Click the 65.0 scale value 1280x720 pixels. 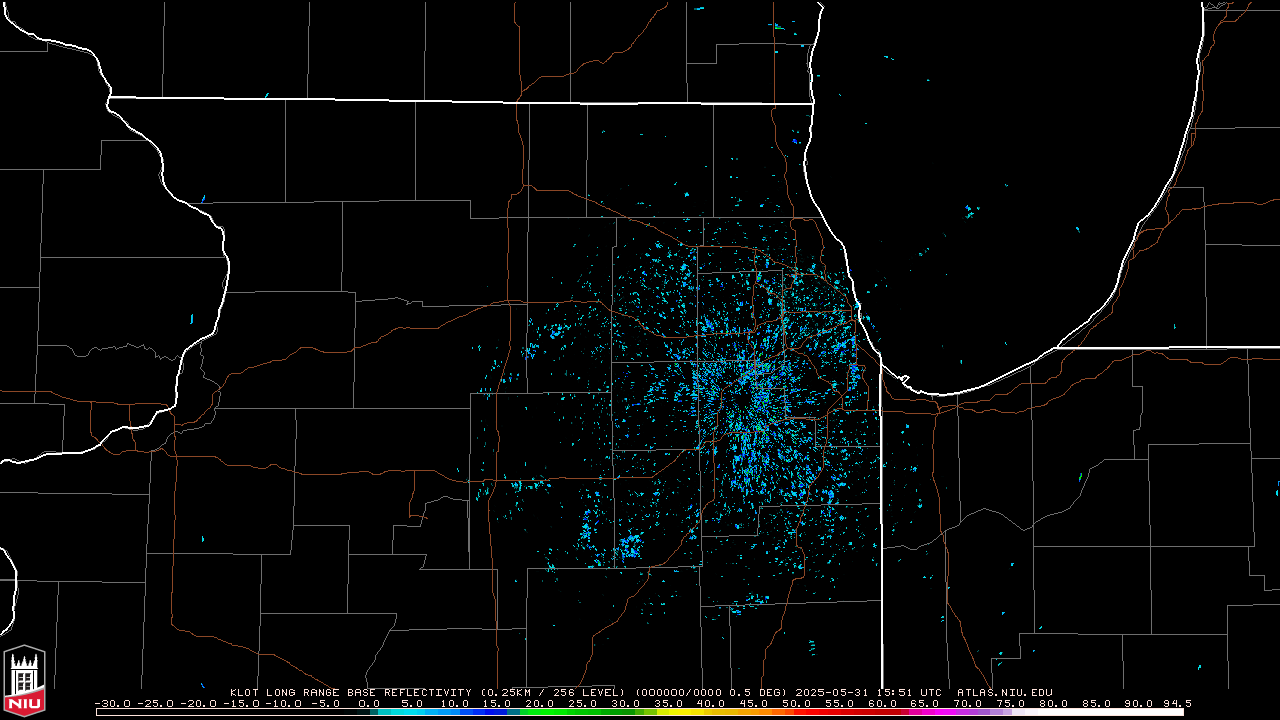pos(925,703)
